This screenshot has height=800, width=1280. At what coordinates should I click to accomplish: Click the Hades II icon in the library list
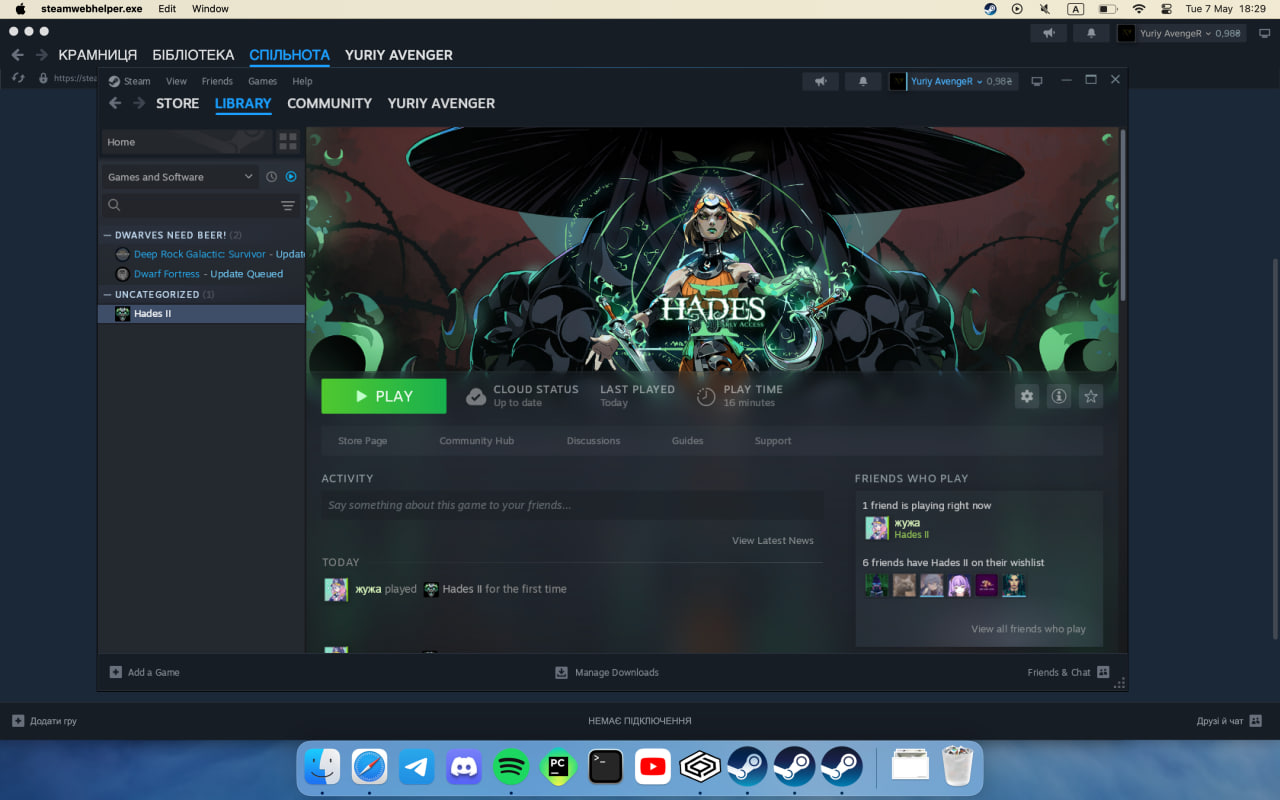[122, 314]
